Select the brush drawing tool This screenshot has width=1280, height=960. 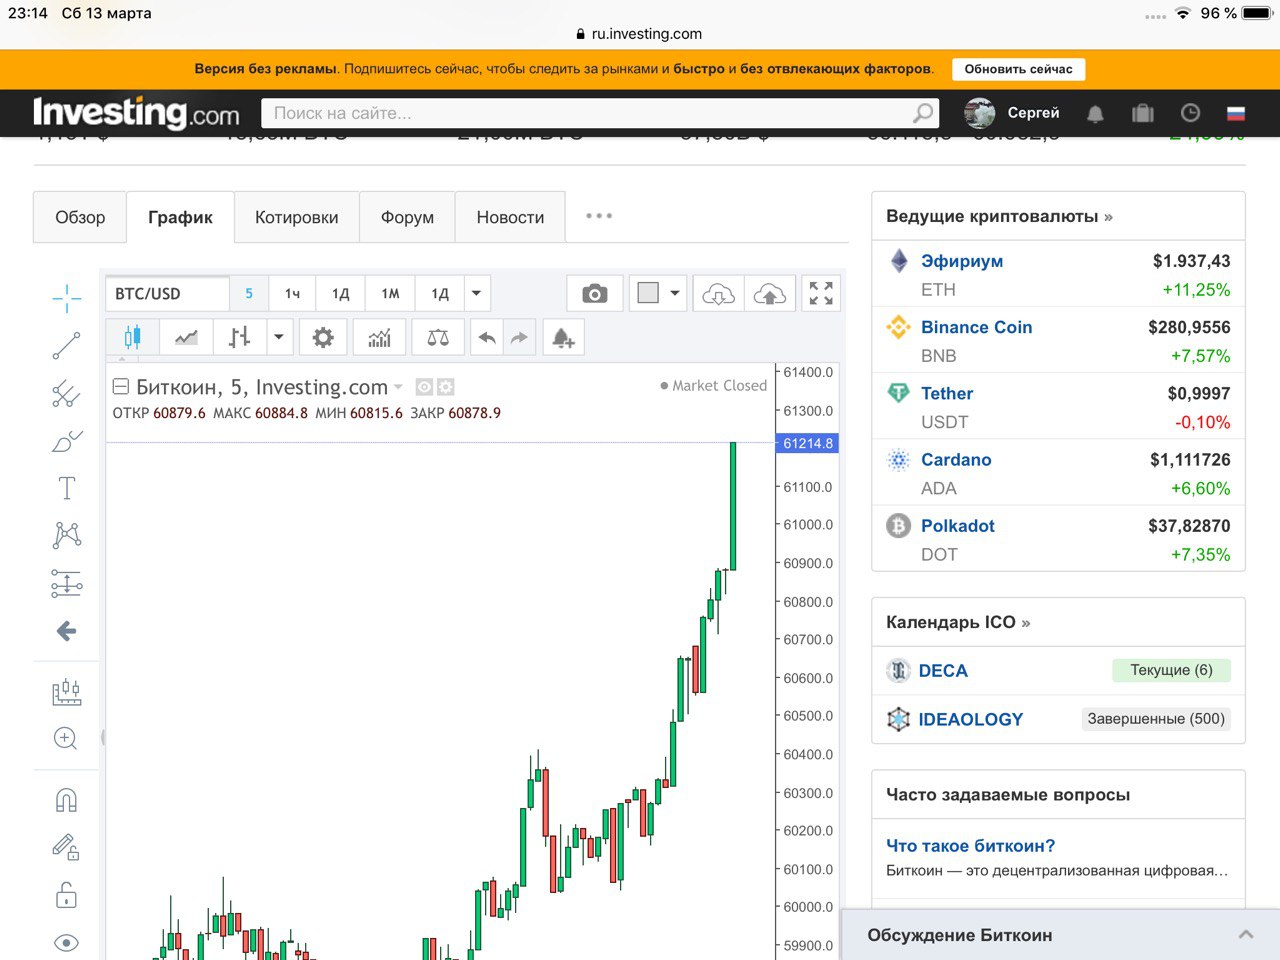66,441
